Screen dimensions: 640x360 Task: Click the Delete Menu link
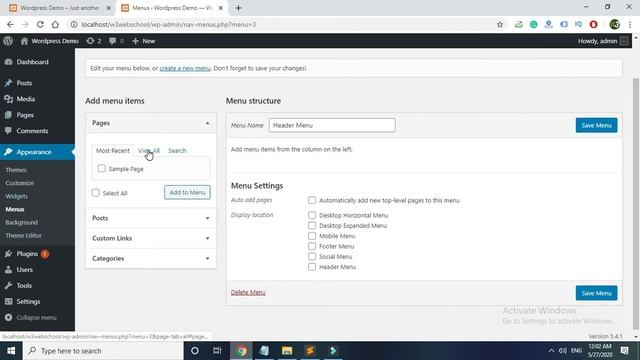(x=248, y=292)
